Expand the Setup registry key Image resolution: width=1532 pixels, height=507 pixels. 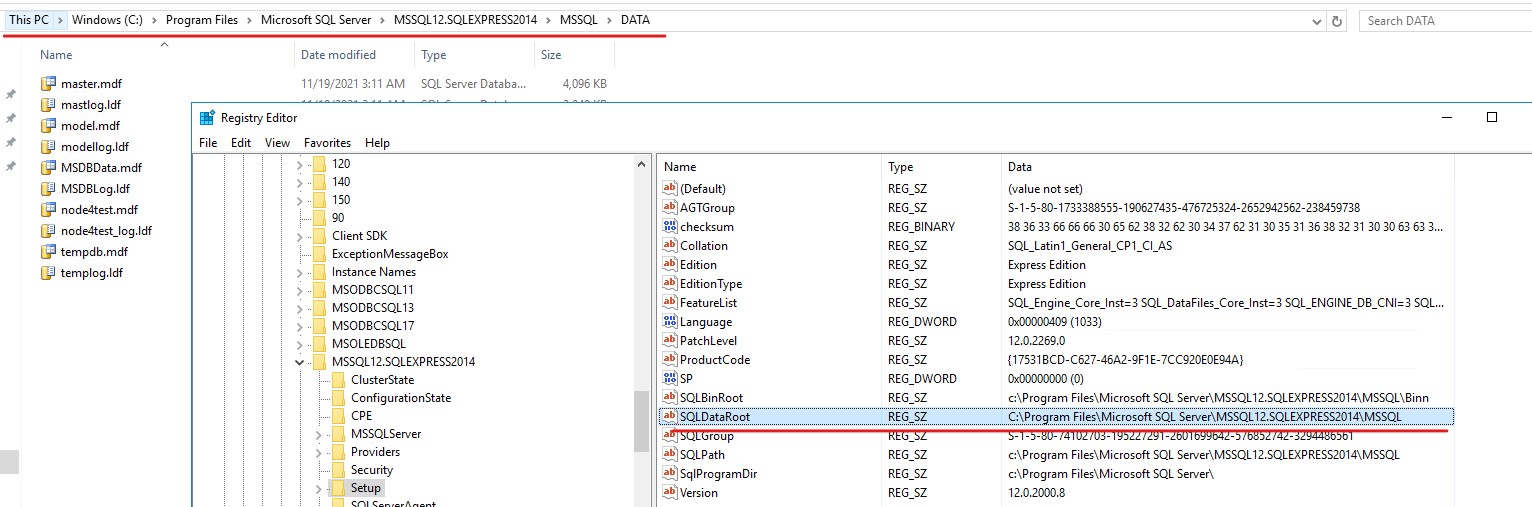click(318, 488)
